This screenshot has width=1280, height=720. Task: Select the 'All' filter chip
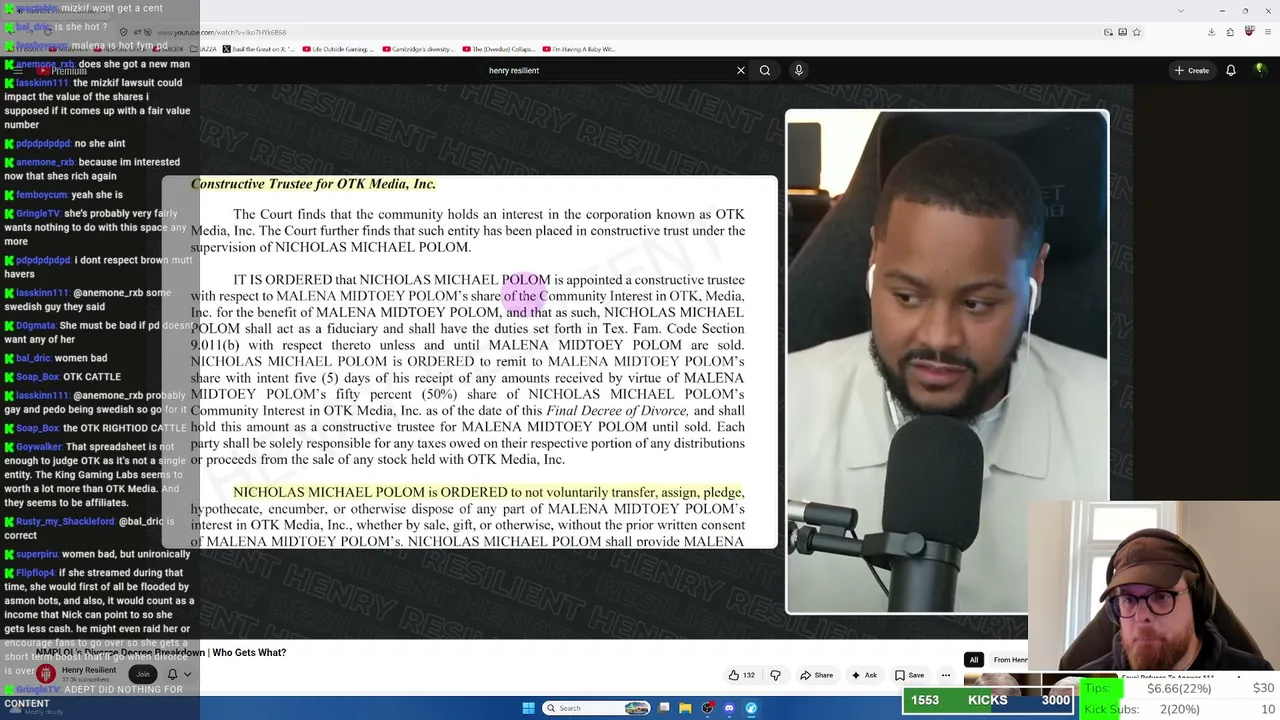(973, 660)
